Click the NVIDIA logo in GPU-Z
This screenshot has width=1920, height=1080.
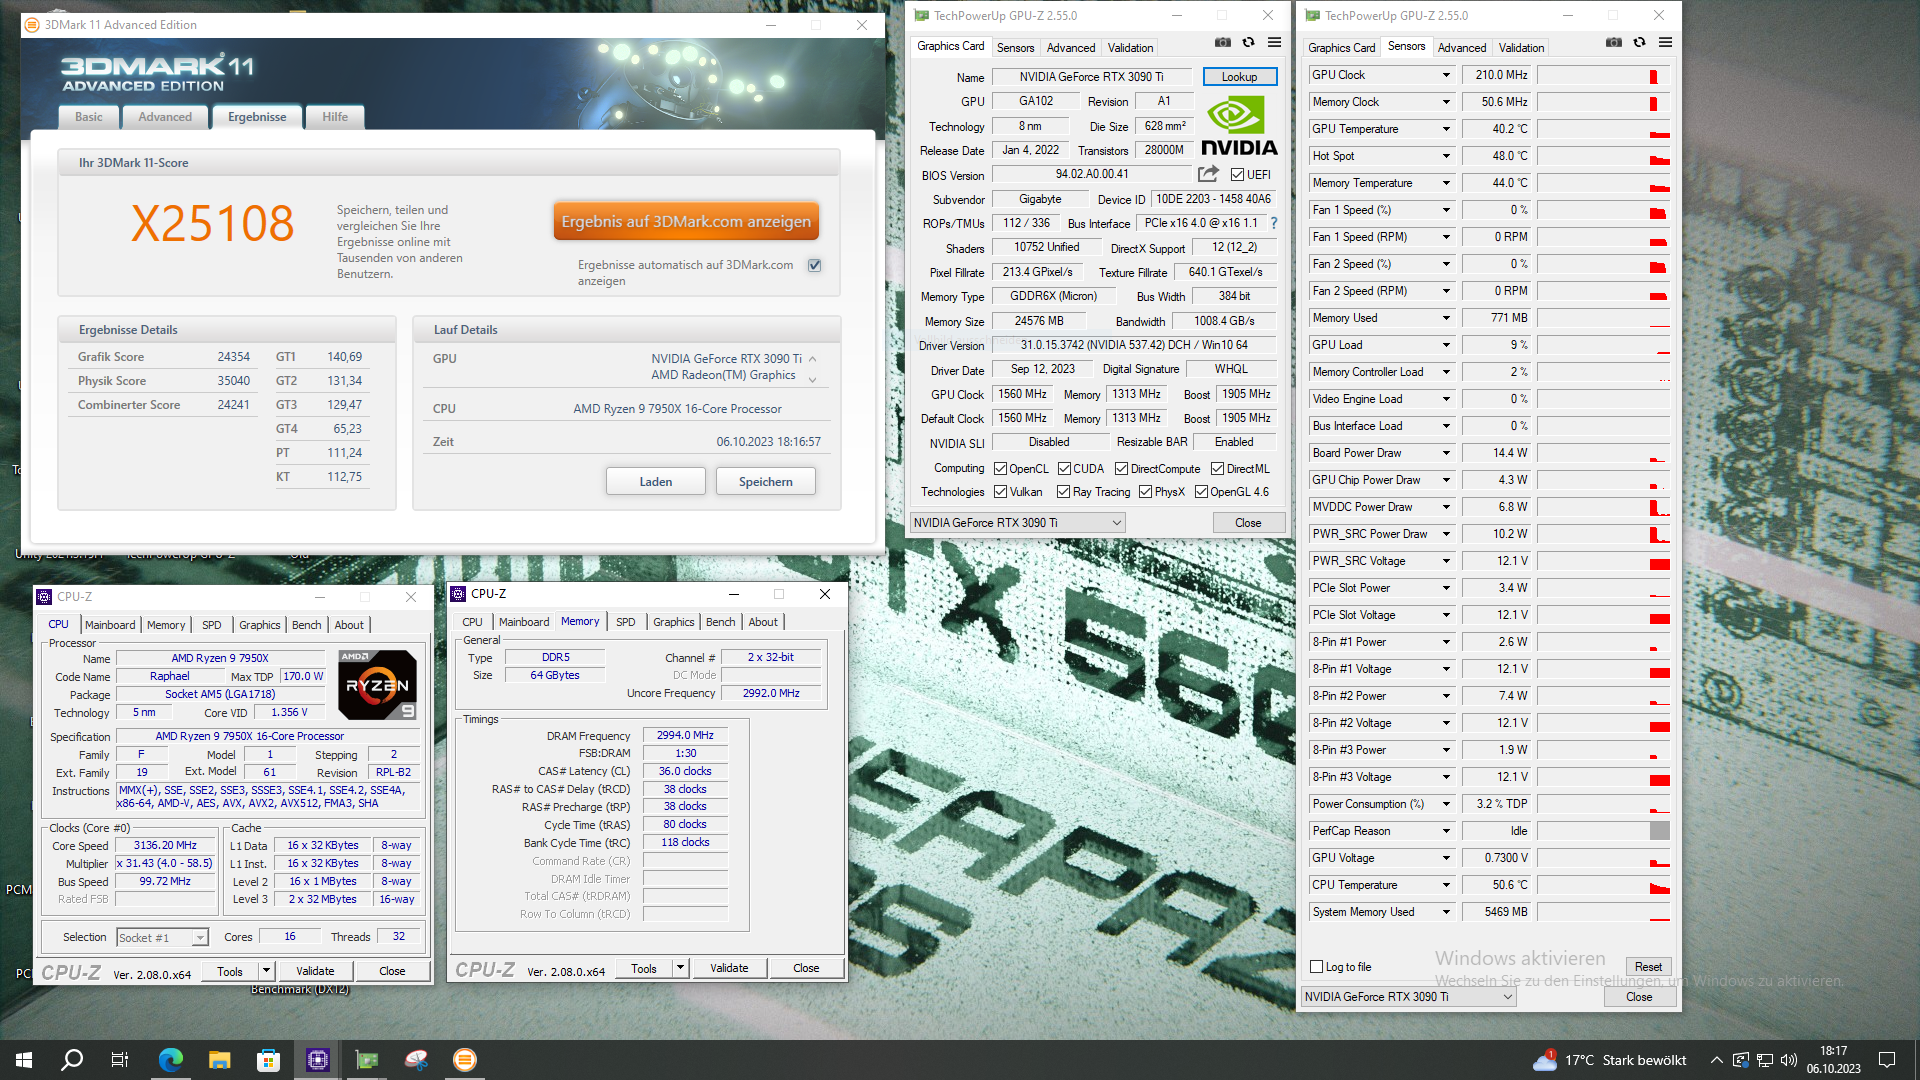pos(1239,127)
